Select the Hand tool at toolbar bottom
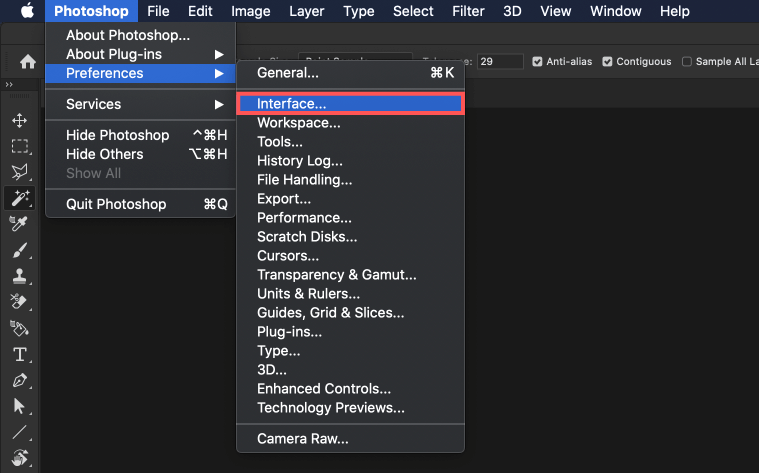This screenshot has height=473, width=759. point(19,458)
